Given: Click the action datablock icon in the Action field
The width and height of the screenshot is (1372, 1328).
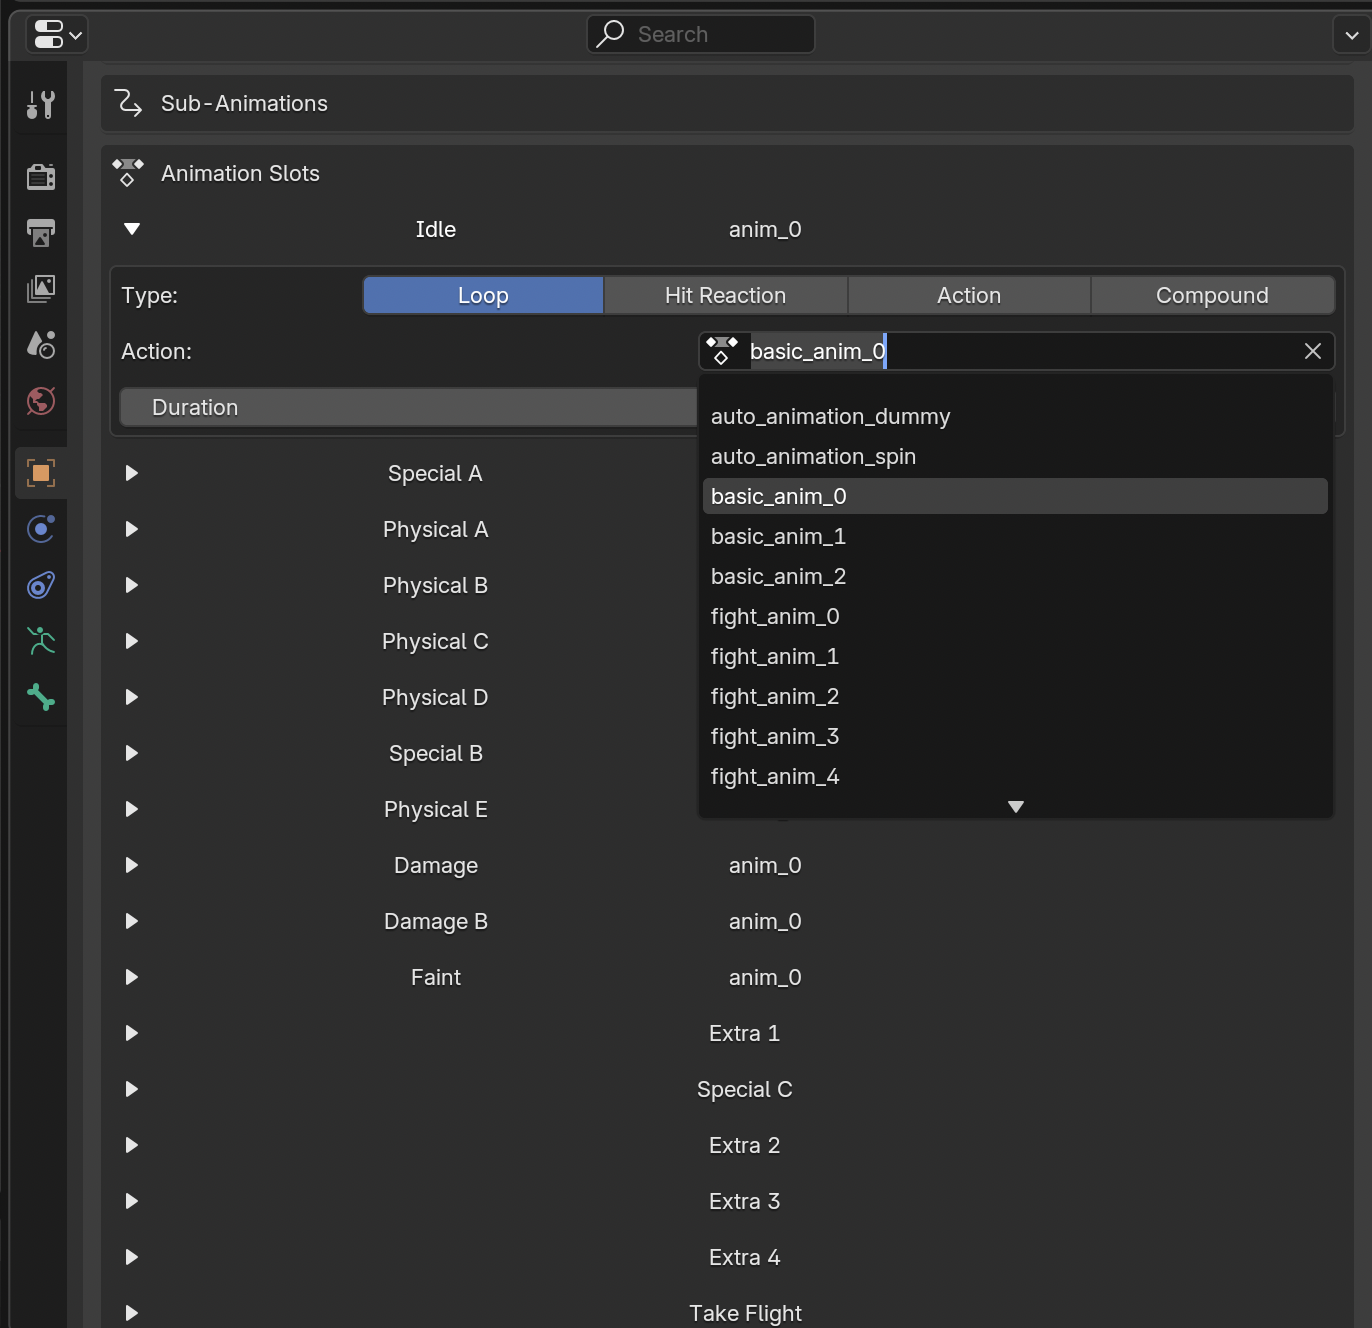Looking at the screenshot, I should tap(722, 351).
